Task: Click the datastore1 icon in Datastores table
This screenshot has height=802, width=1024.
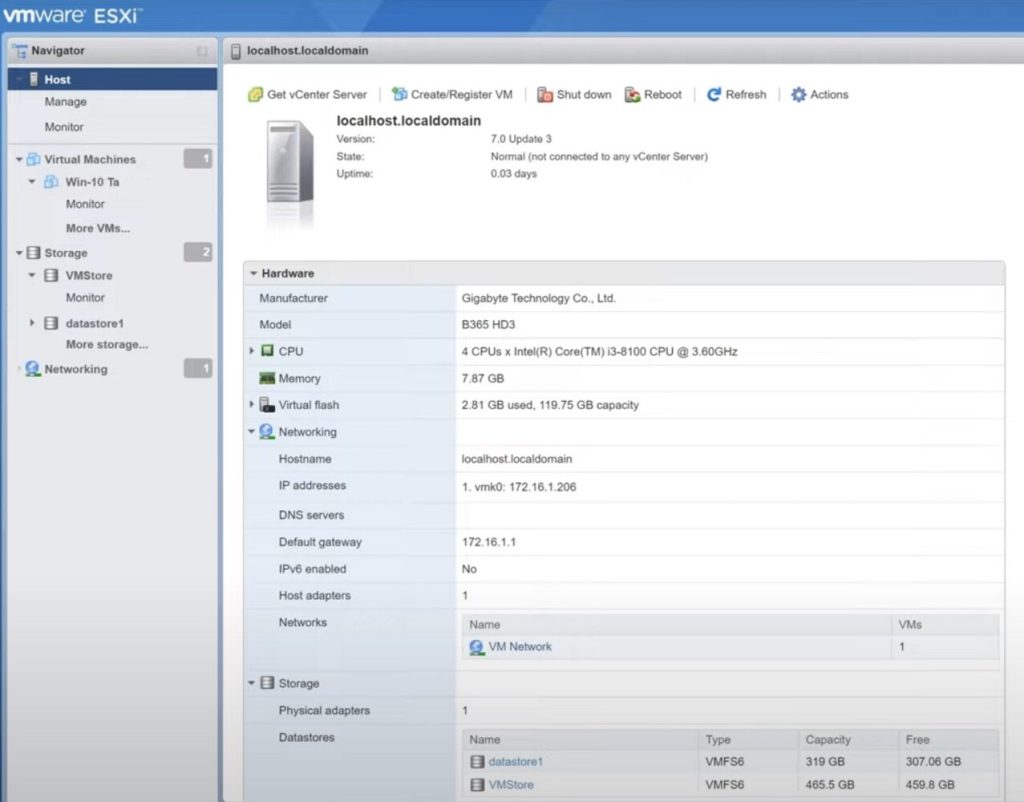Action: point(477,762)
